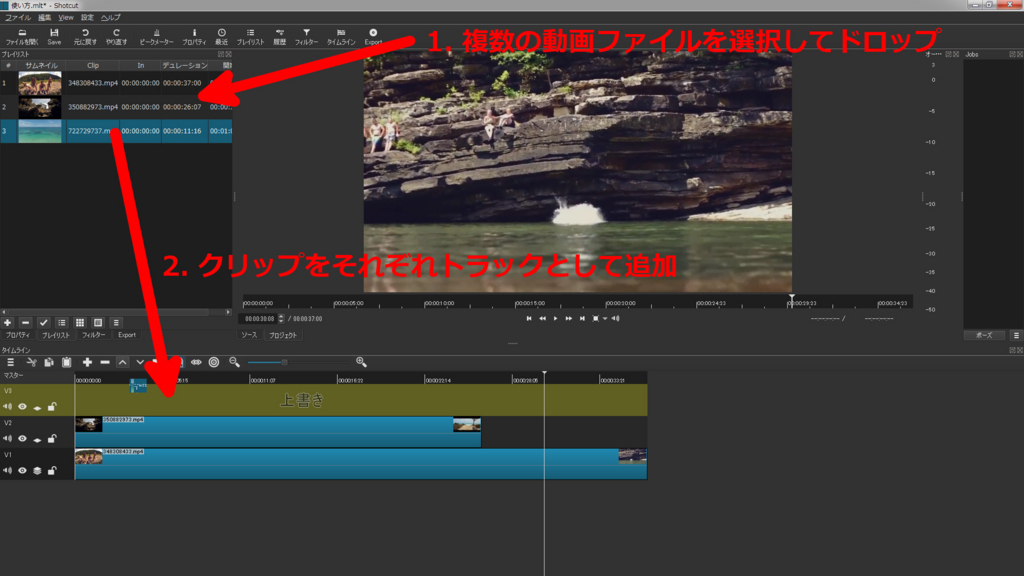Click current timecode field 00:00:30:08
1024x576 pixels.
point(260,319)
